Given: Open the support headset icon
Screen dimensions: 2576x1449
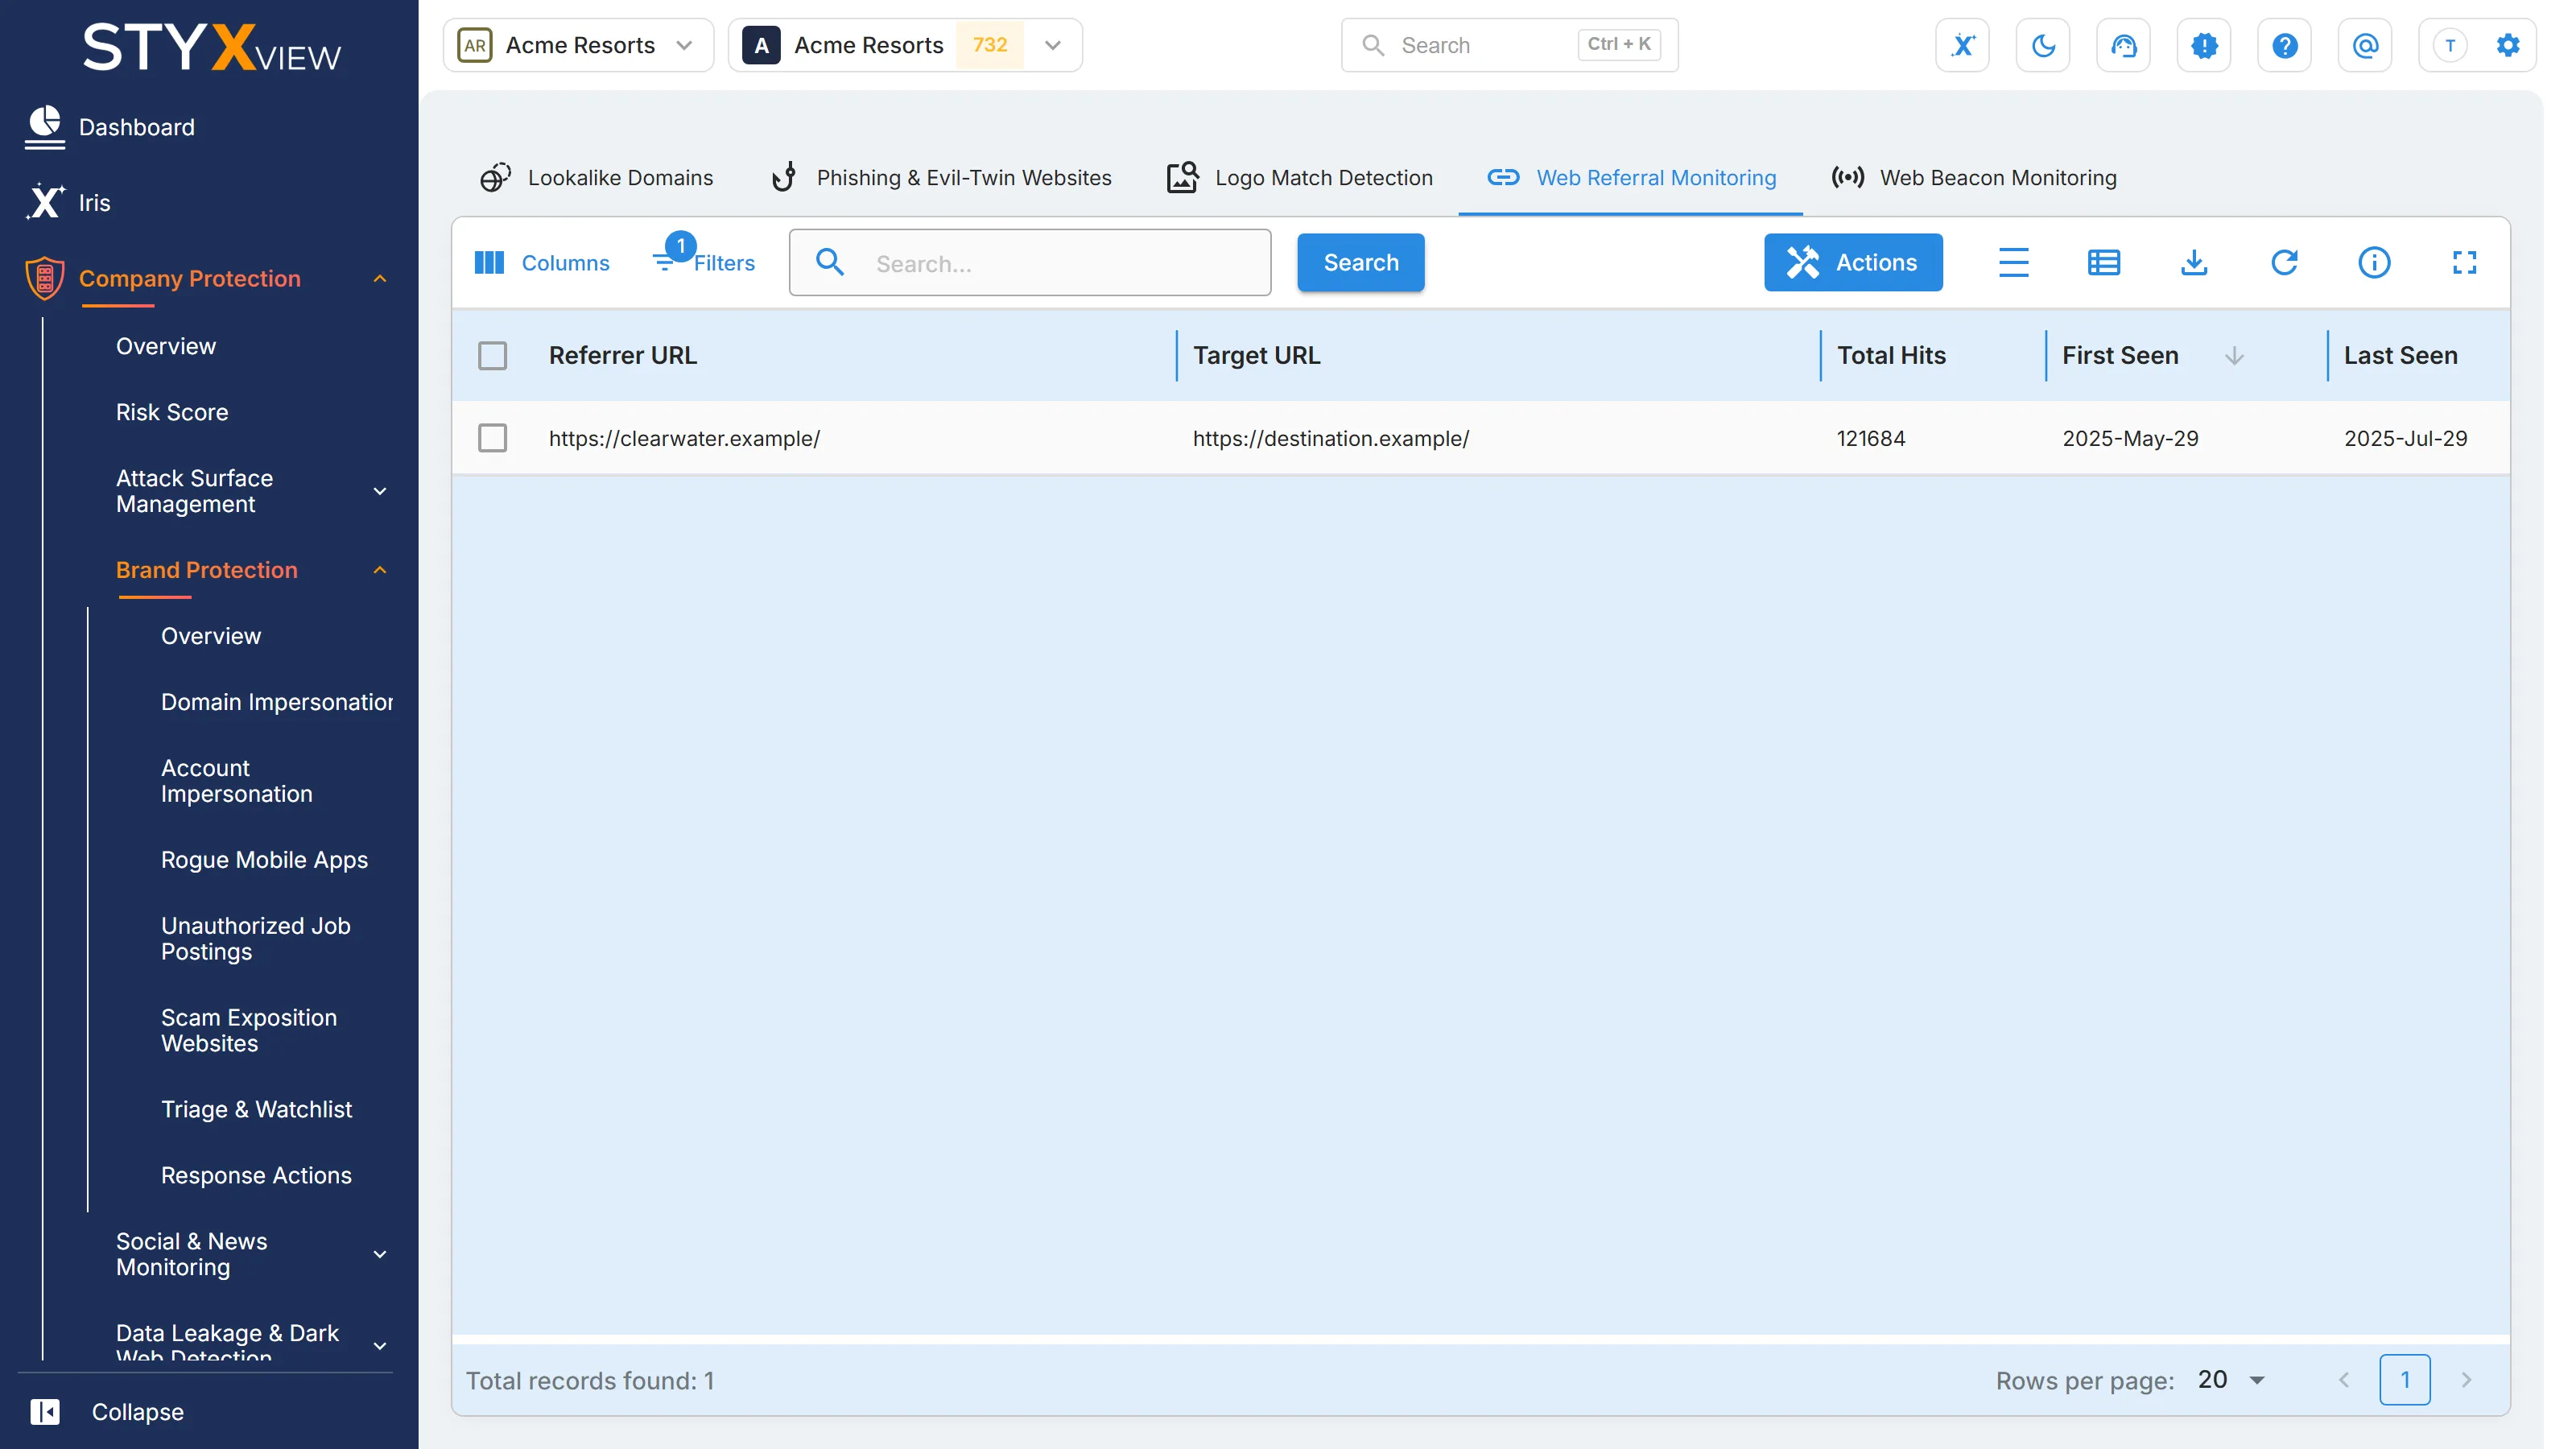Looking at the screenshot, I should 2123,45.
